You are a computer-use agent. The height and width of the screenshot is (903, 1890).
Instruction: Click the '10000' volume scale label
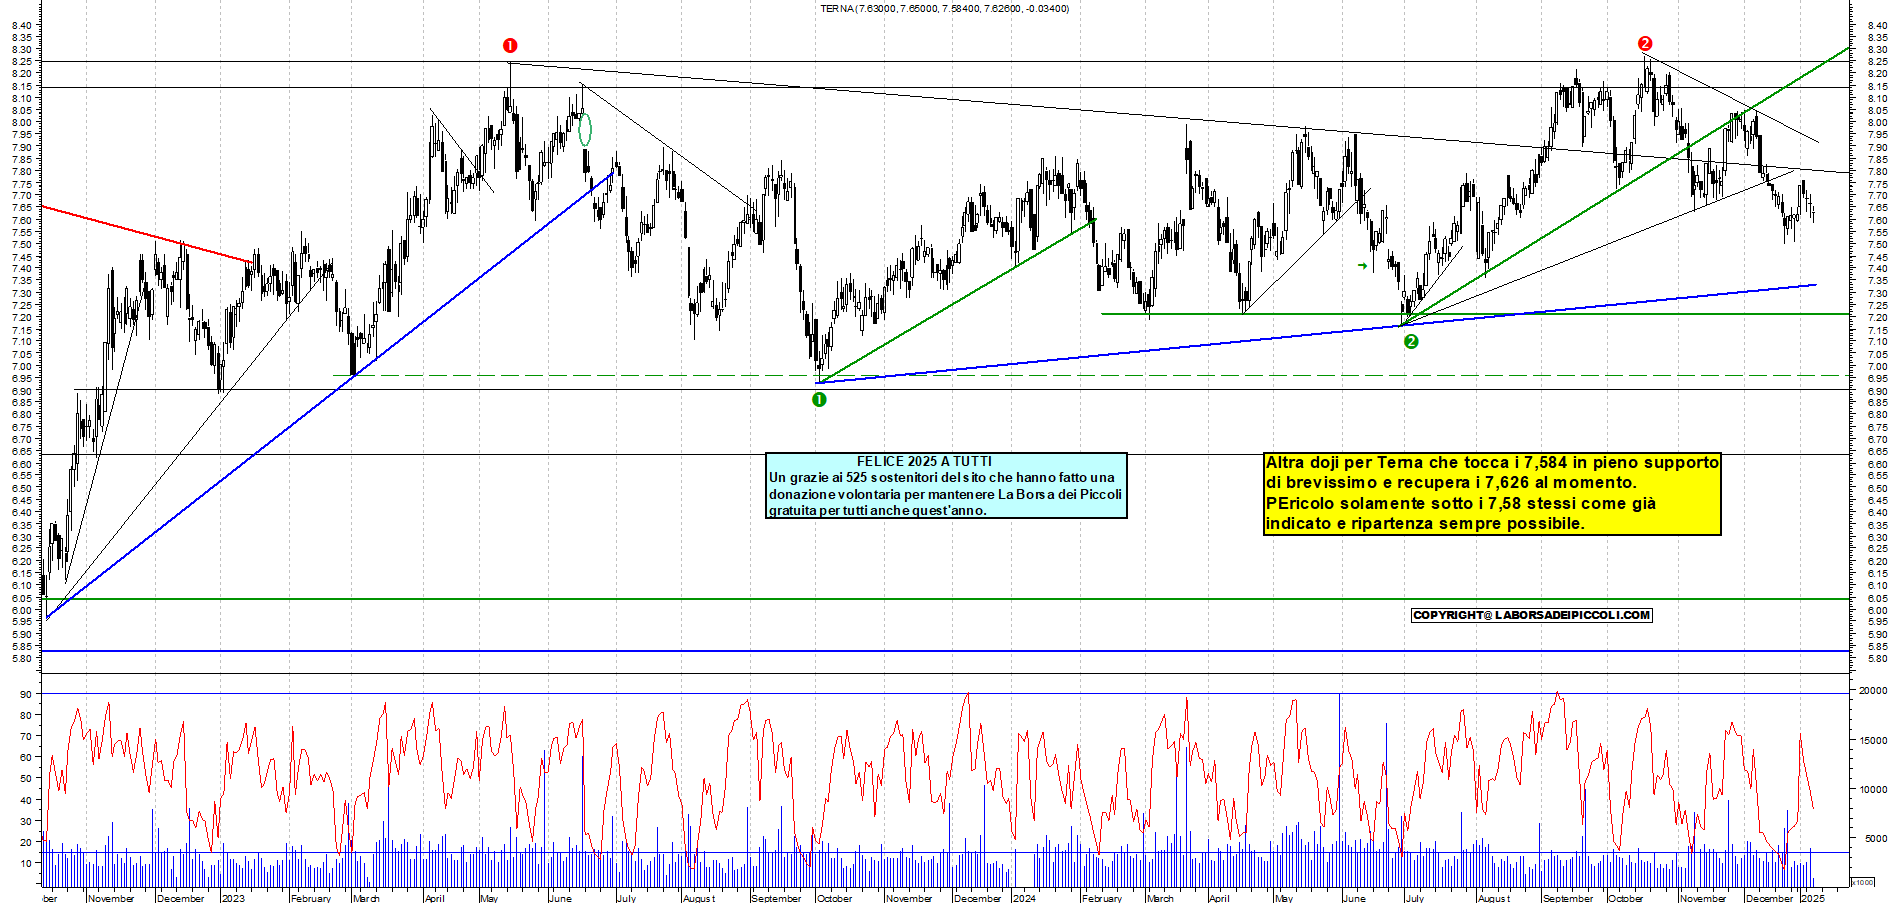1872,790
